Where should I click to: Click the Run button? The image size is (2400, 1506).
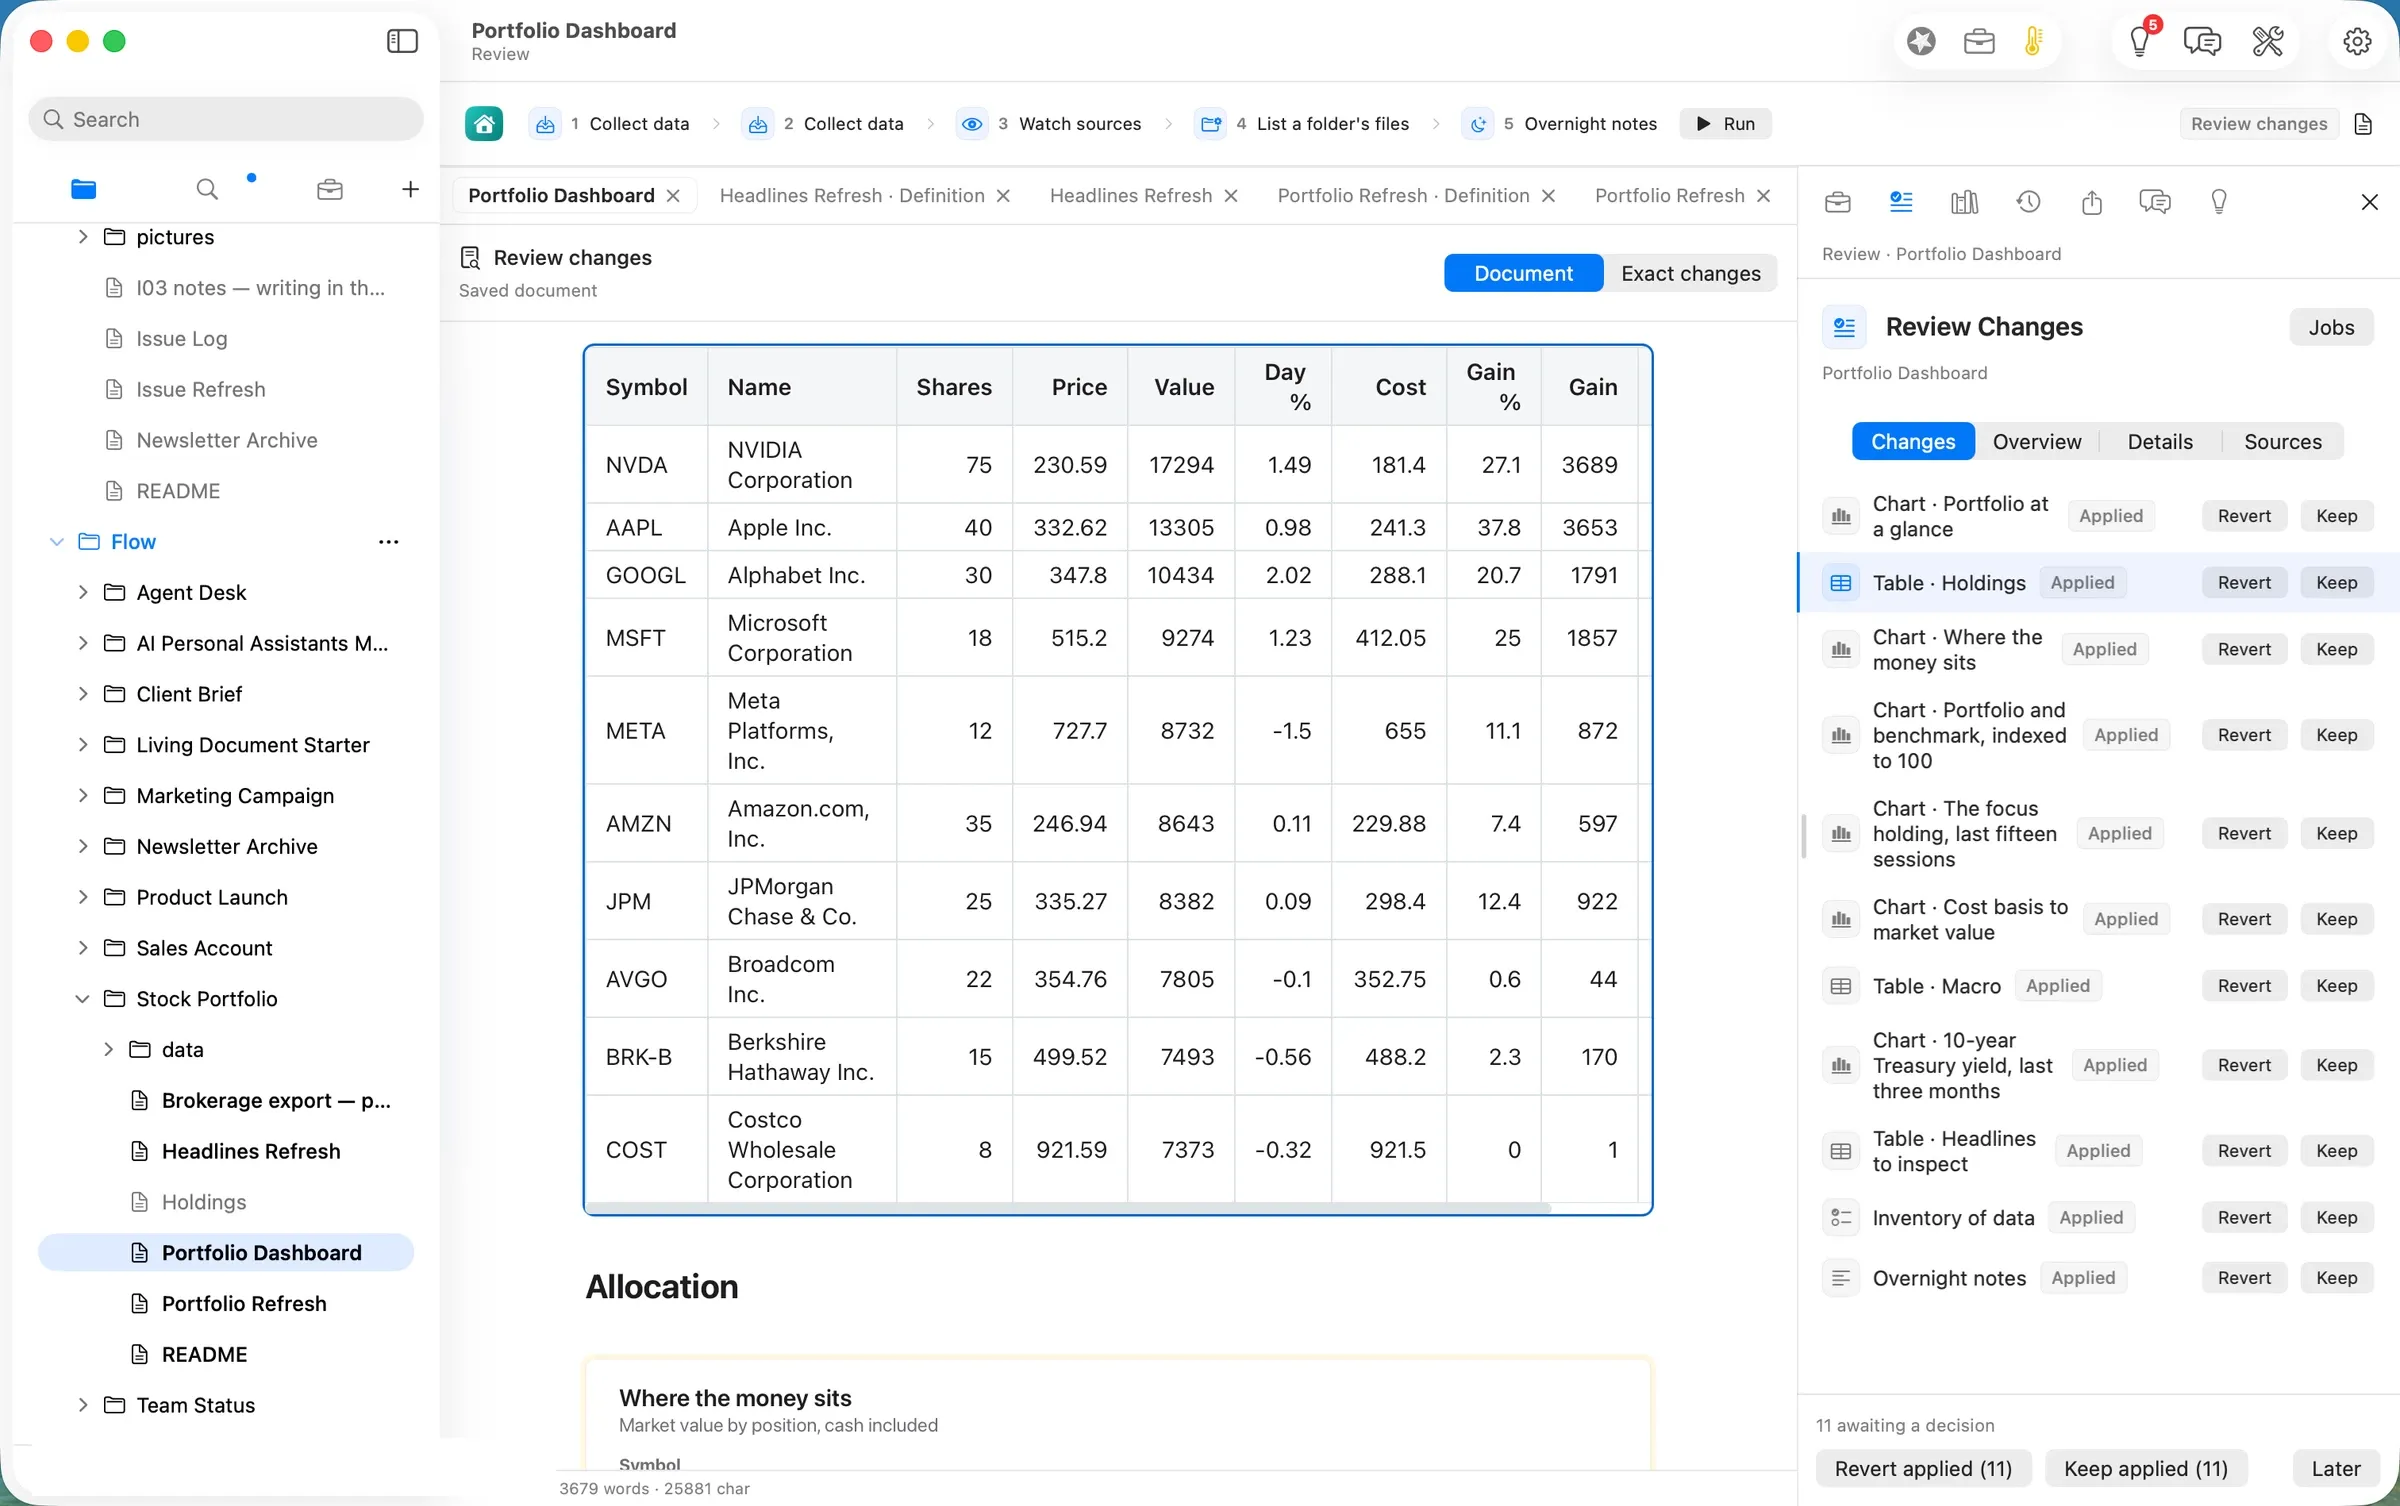pyautogui.click(x=1725, y=124)
